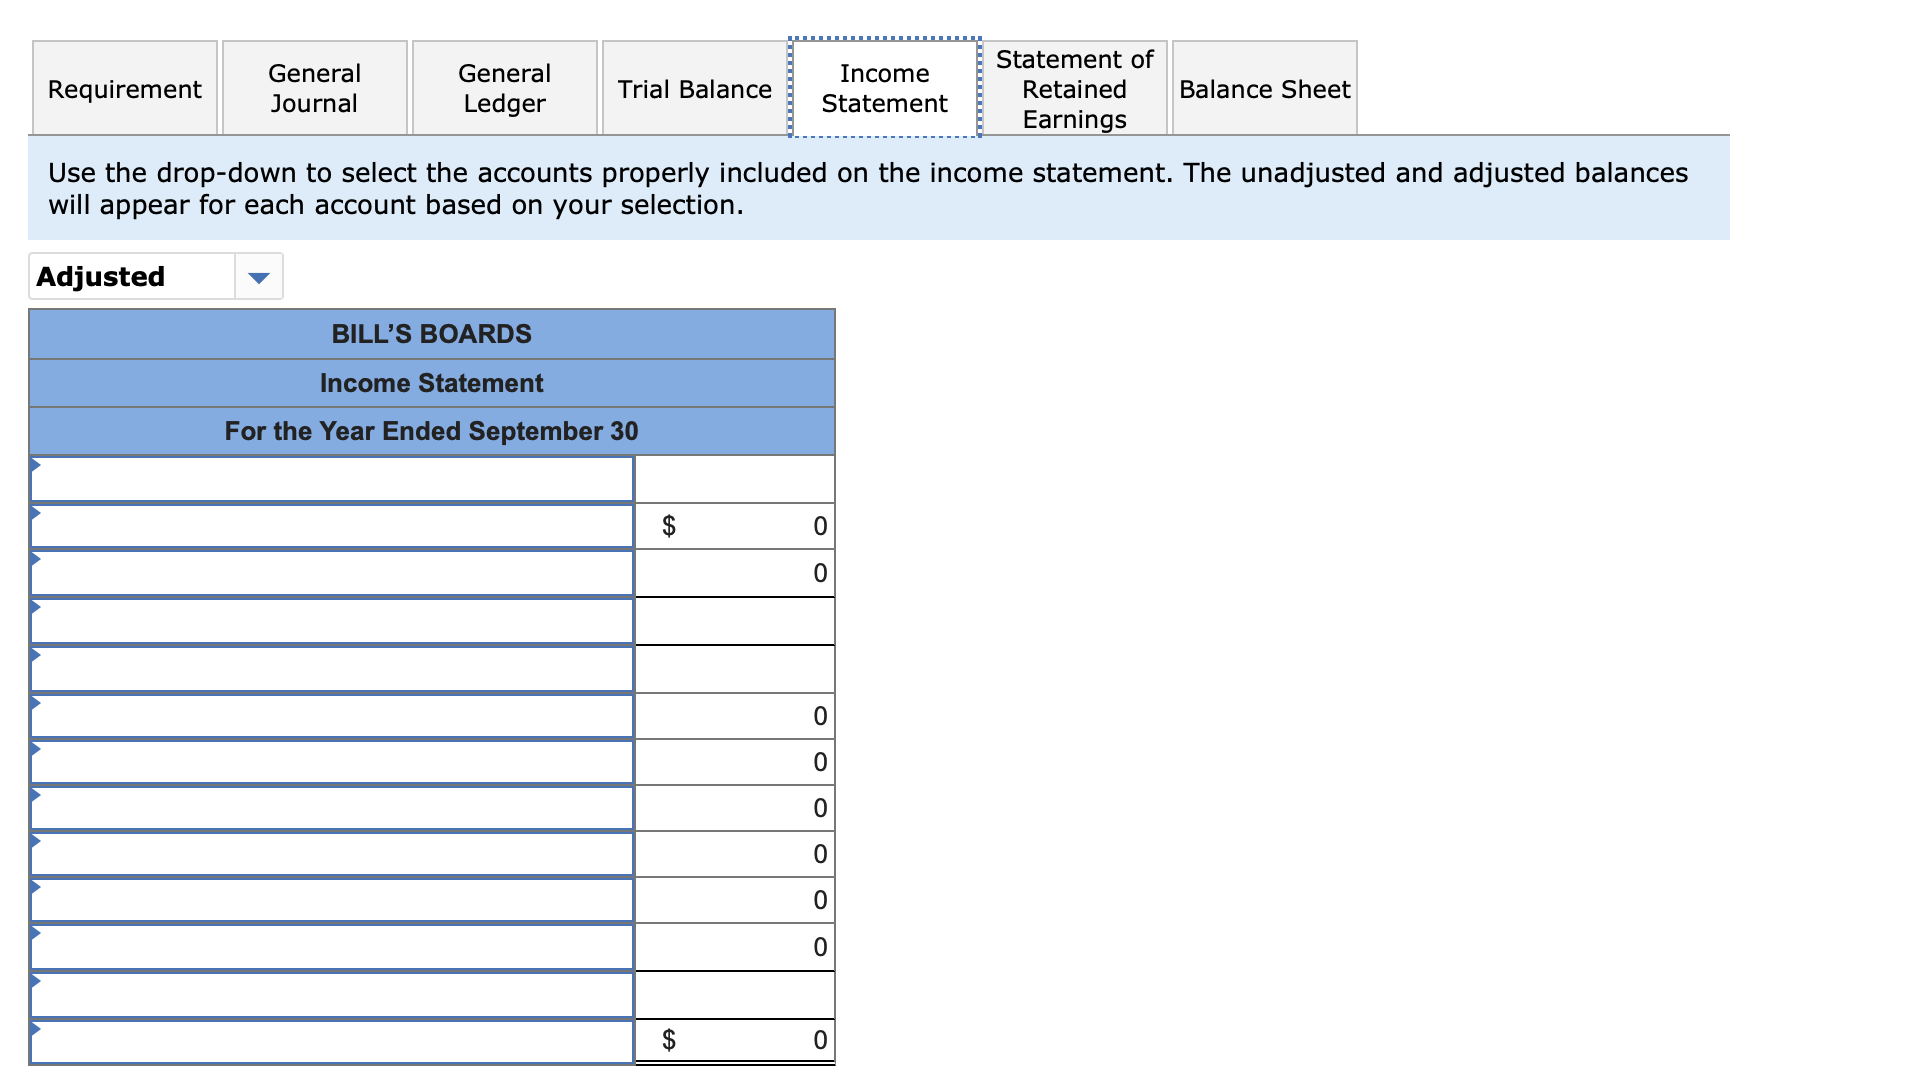Screen dimensions: 1908x1086
Task: Switch to the Balance Sheet tab
Action: point(1264,88)
